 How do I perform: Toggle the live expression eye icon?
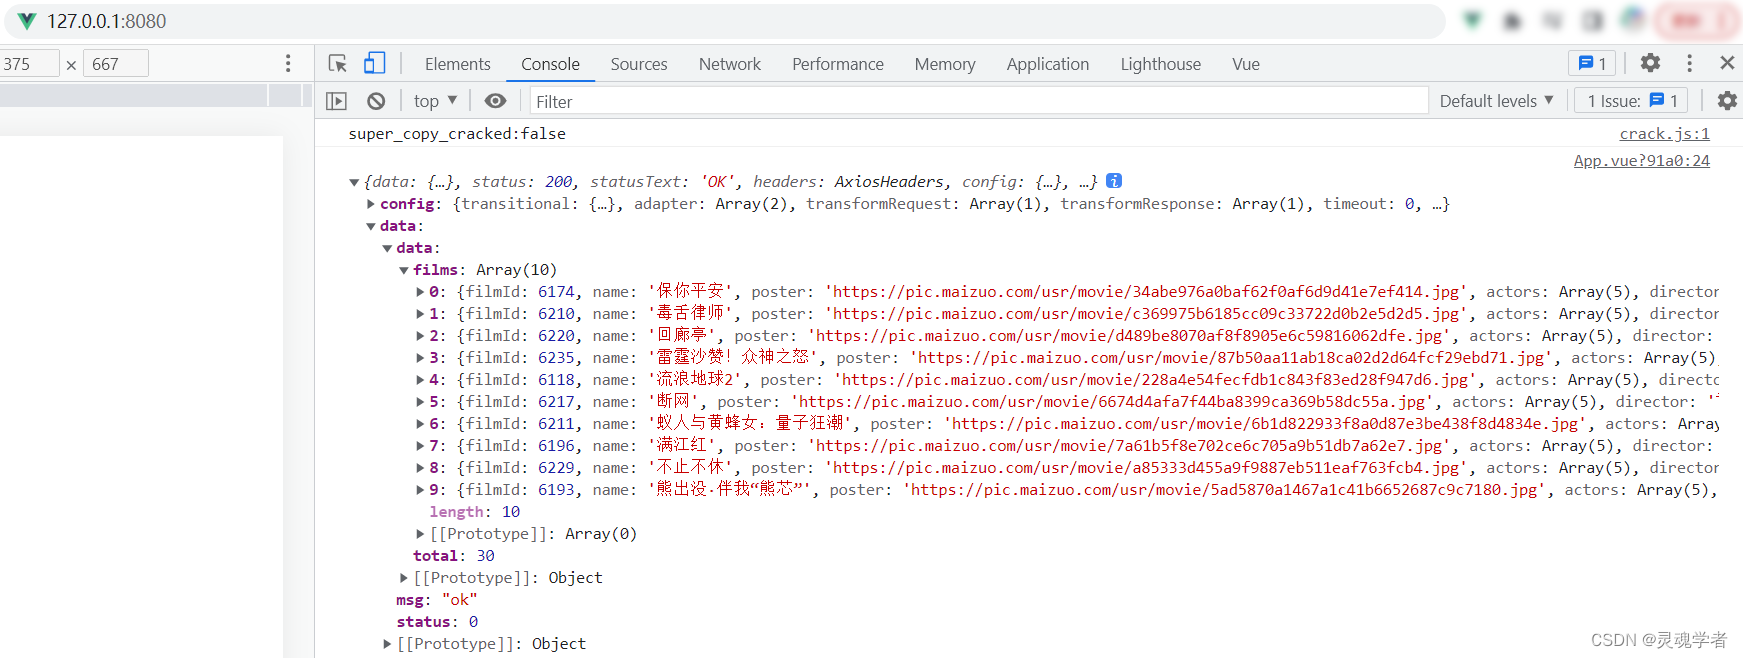pyautogui.click(x=495, y=101)
